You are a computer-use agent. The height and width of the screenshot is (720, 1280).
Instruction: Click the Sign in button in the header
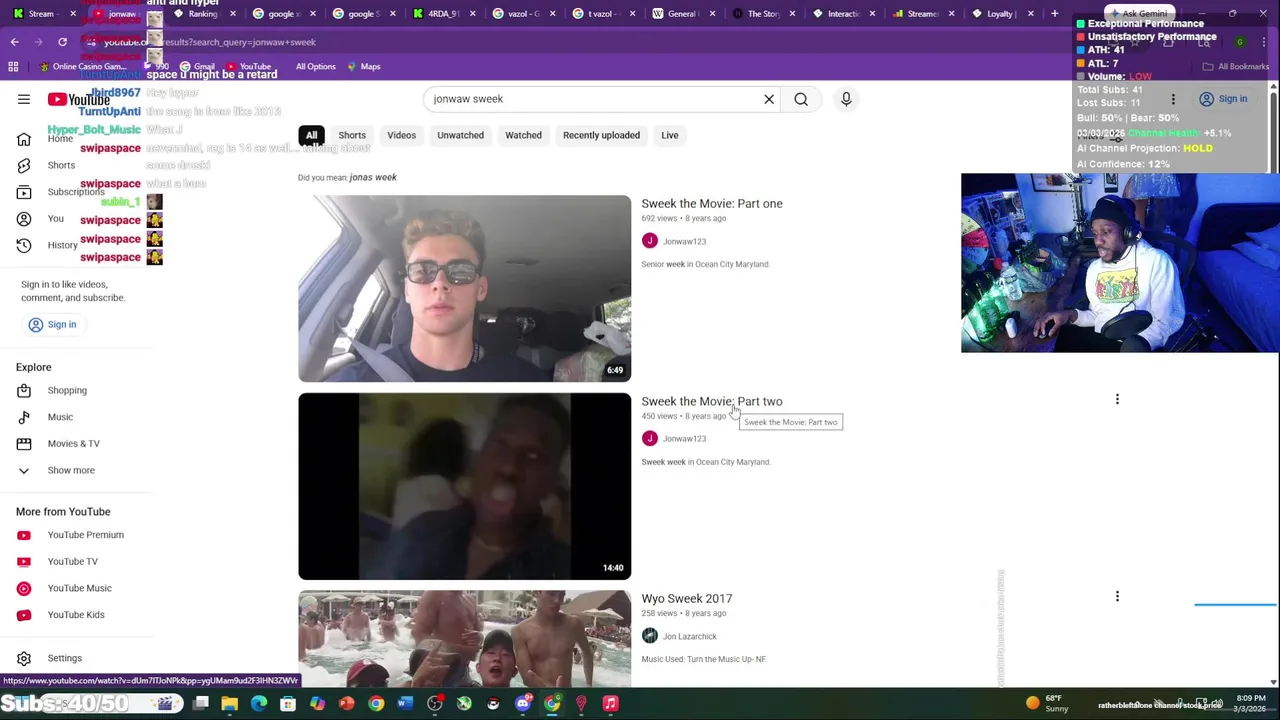point(1225,99)
